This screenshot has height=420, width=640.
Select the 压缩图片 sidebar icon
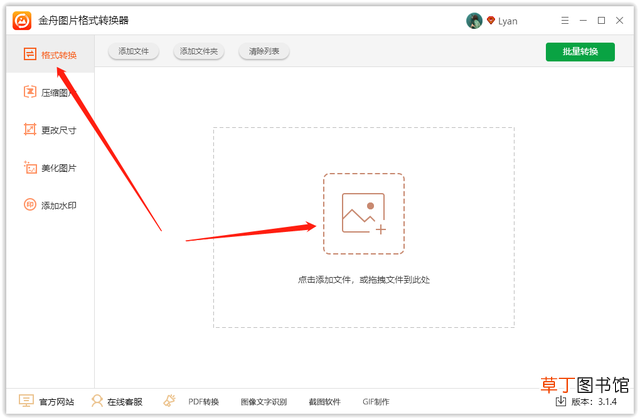[30, 92]
